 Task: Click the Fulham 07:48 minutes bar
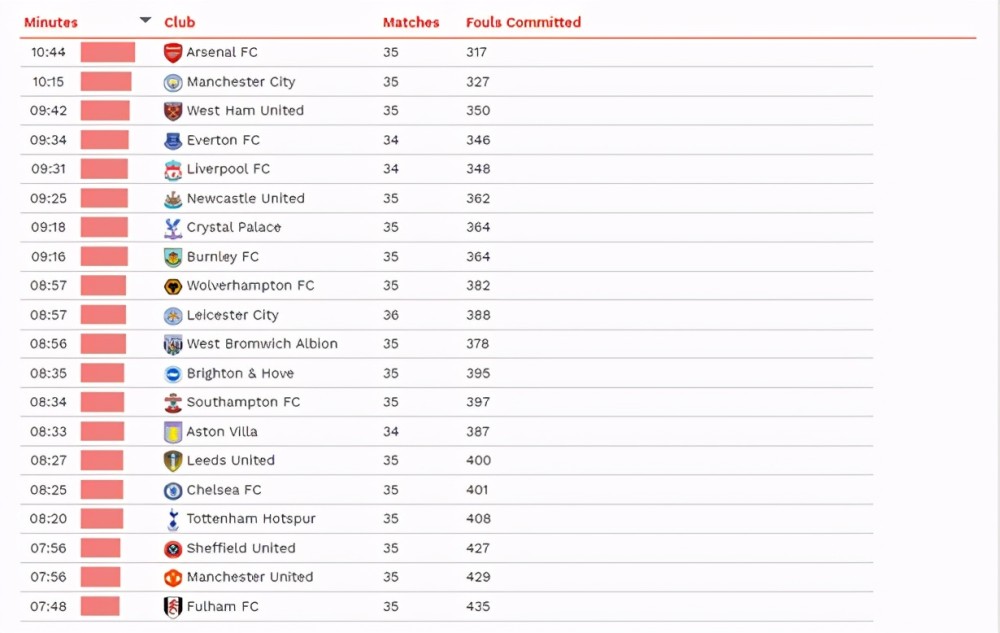tap(100, 606)
